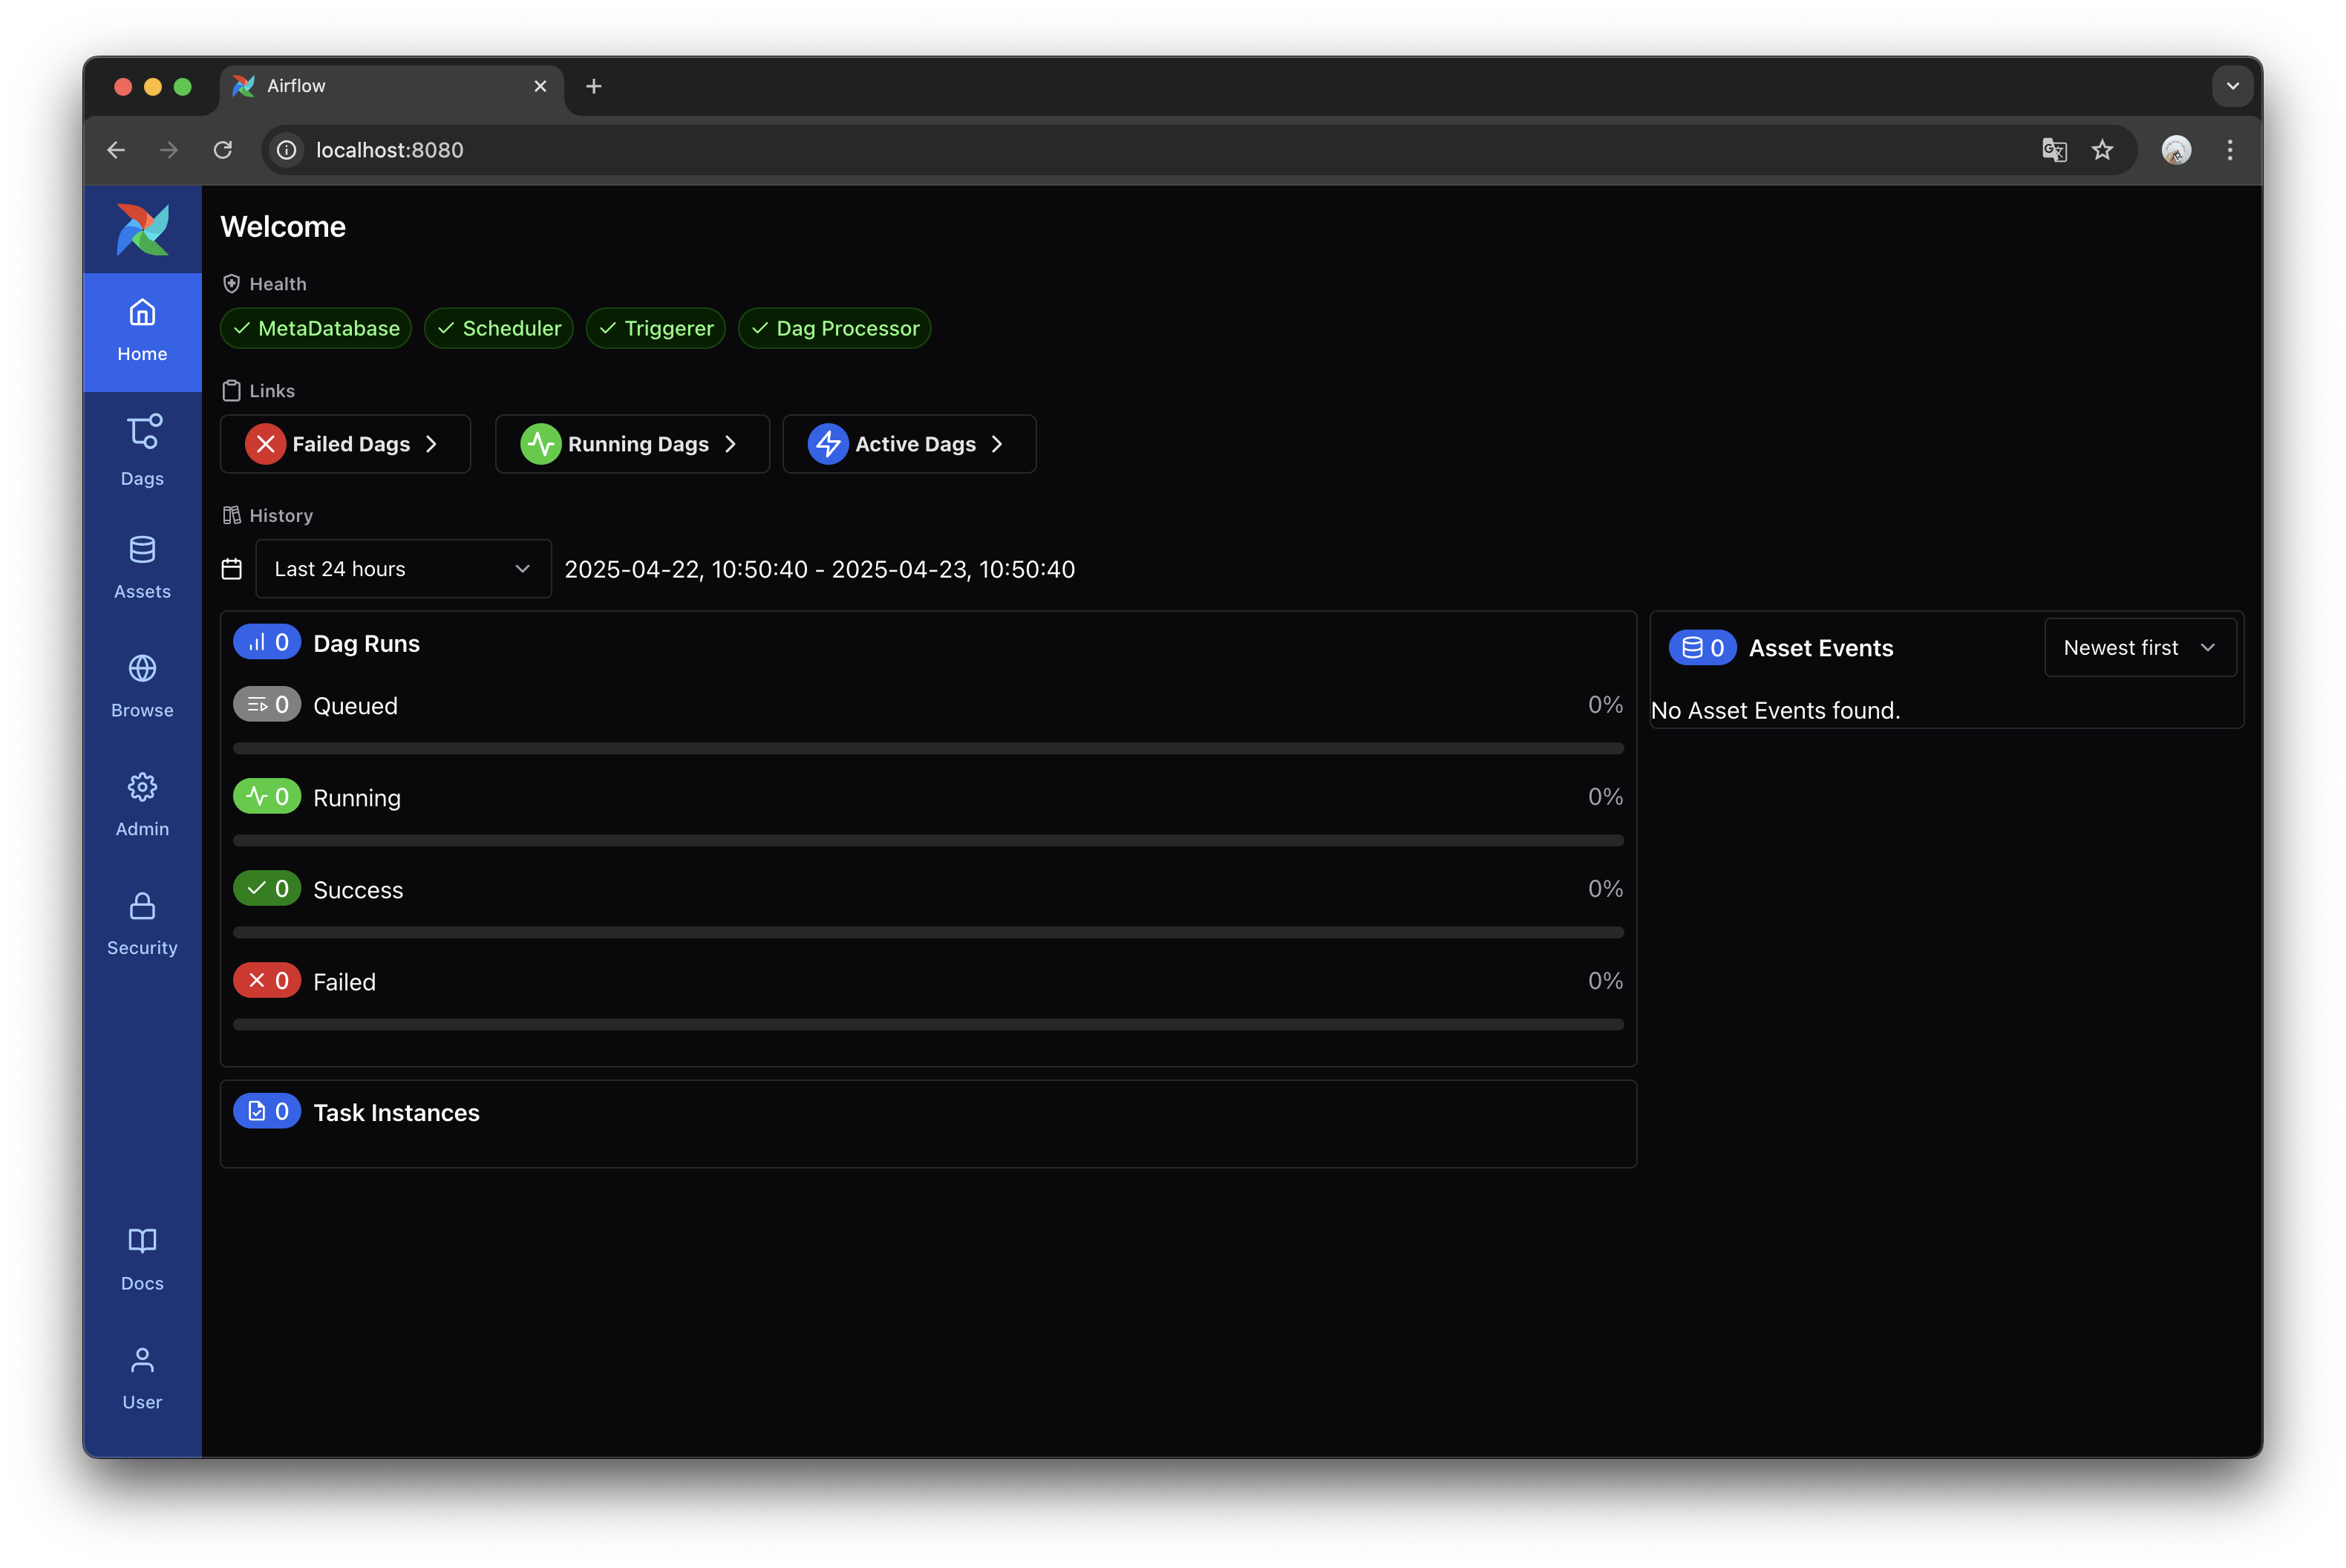Click the red Failed Dags X icon
The width and height of the screenshot is (2346, 1568).
pos(265,444)
